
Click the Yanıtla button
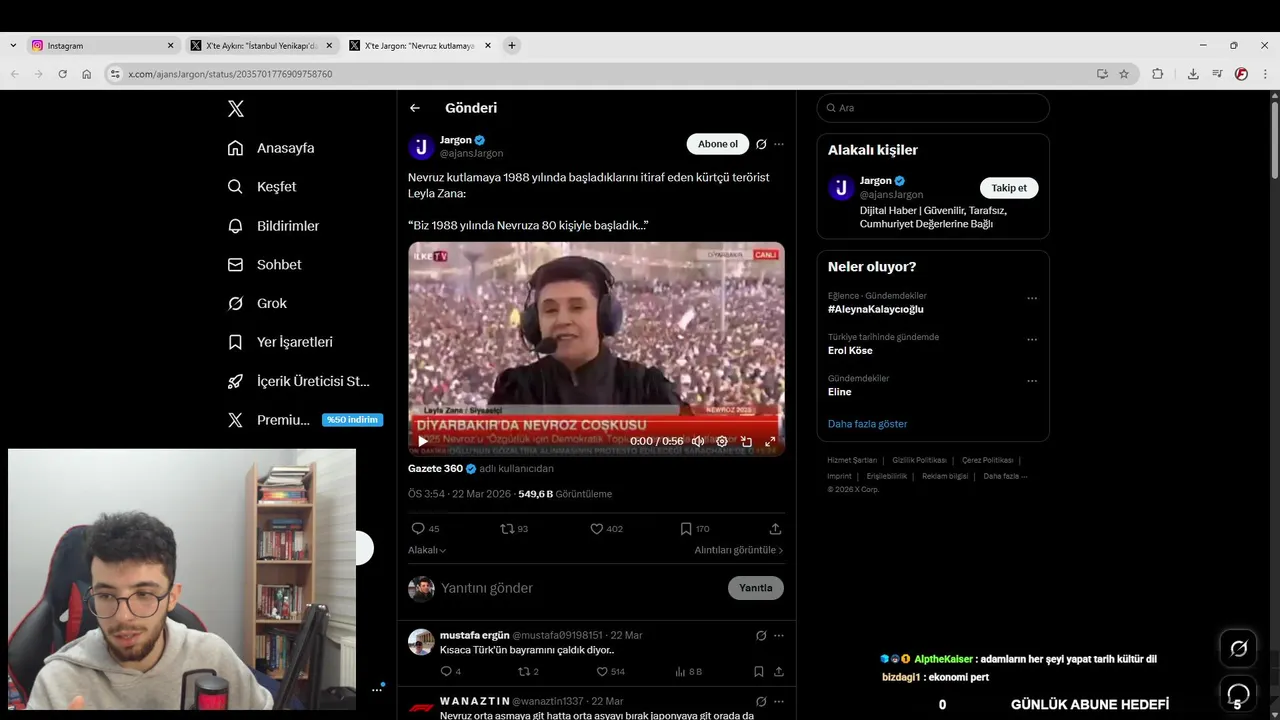756,588
